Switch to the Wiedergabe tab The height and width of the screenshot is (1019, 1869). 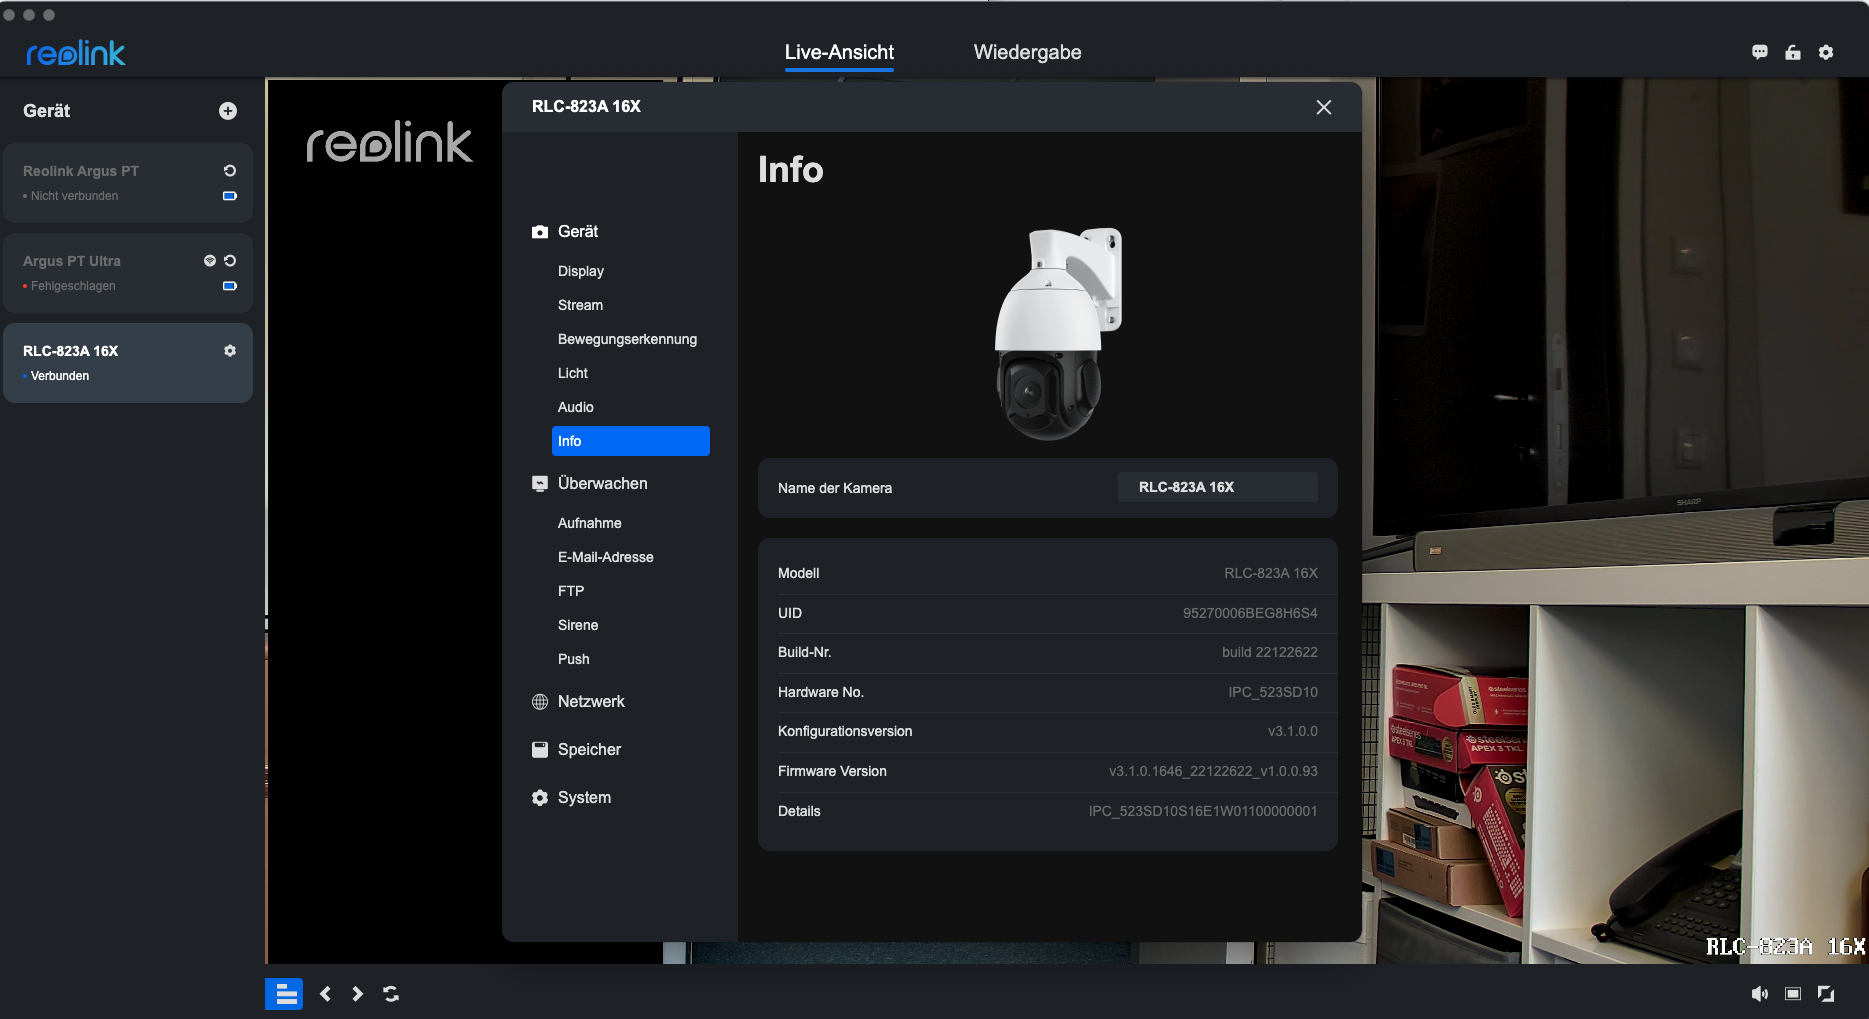click(1027, 53)
